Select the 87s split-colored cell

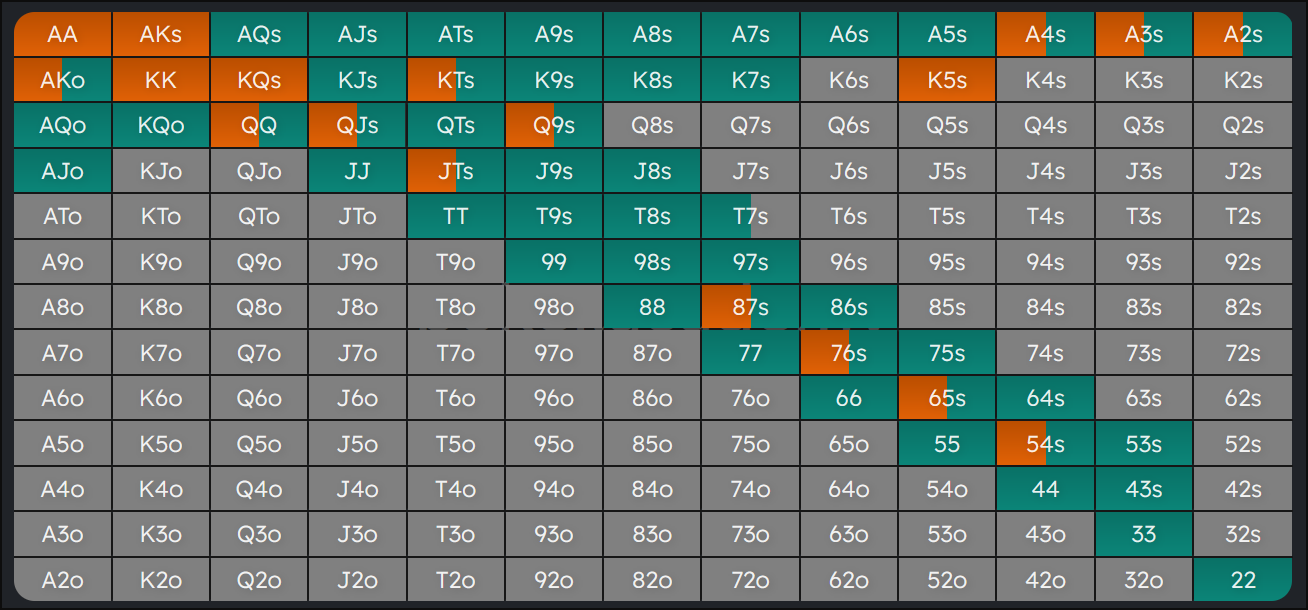point(750,307)
